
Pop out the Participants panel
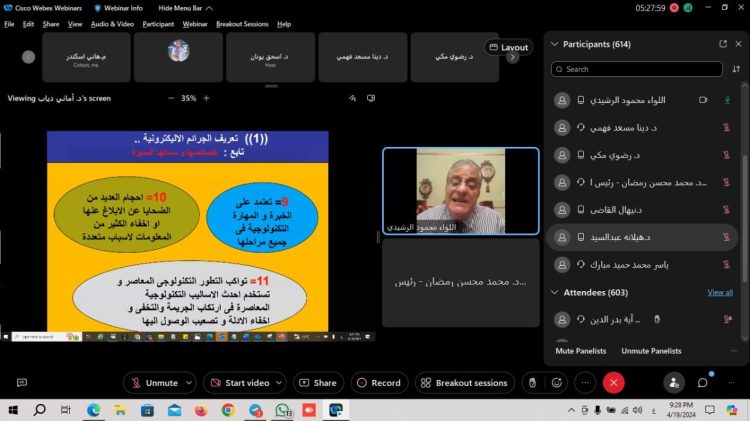click(723, 44)
